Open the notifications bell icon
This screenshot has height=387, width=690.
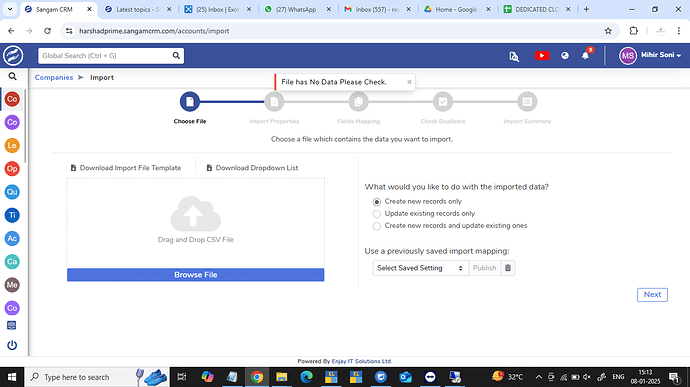pyautogui.click(x=585, y=55)
